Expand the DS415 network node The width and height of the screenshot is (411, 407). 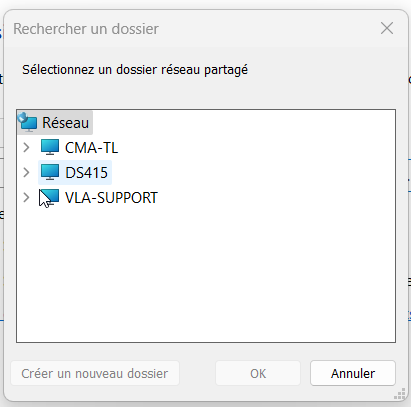[26, 172]
